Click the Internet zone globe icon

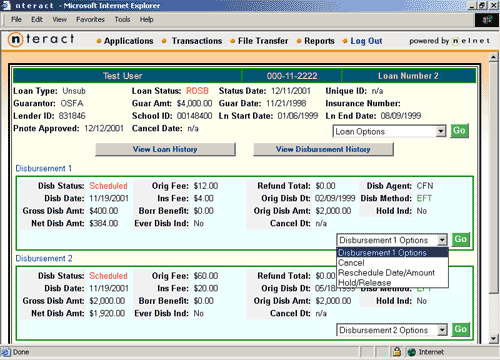(x=412, y=352)
